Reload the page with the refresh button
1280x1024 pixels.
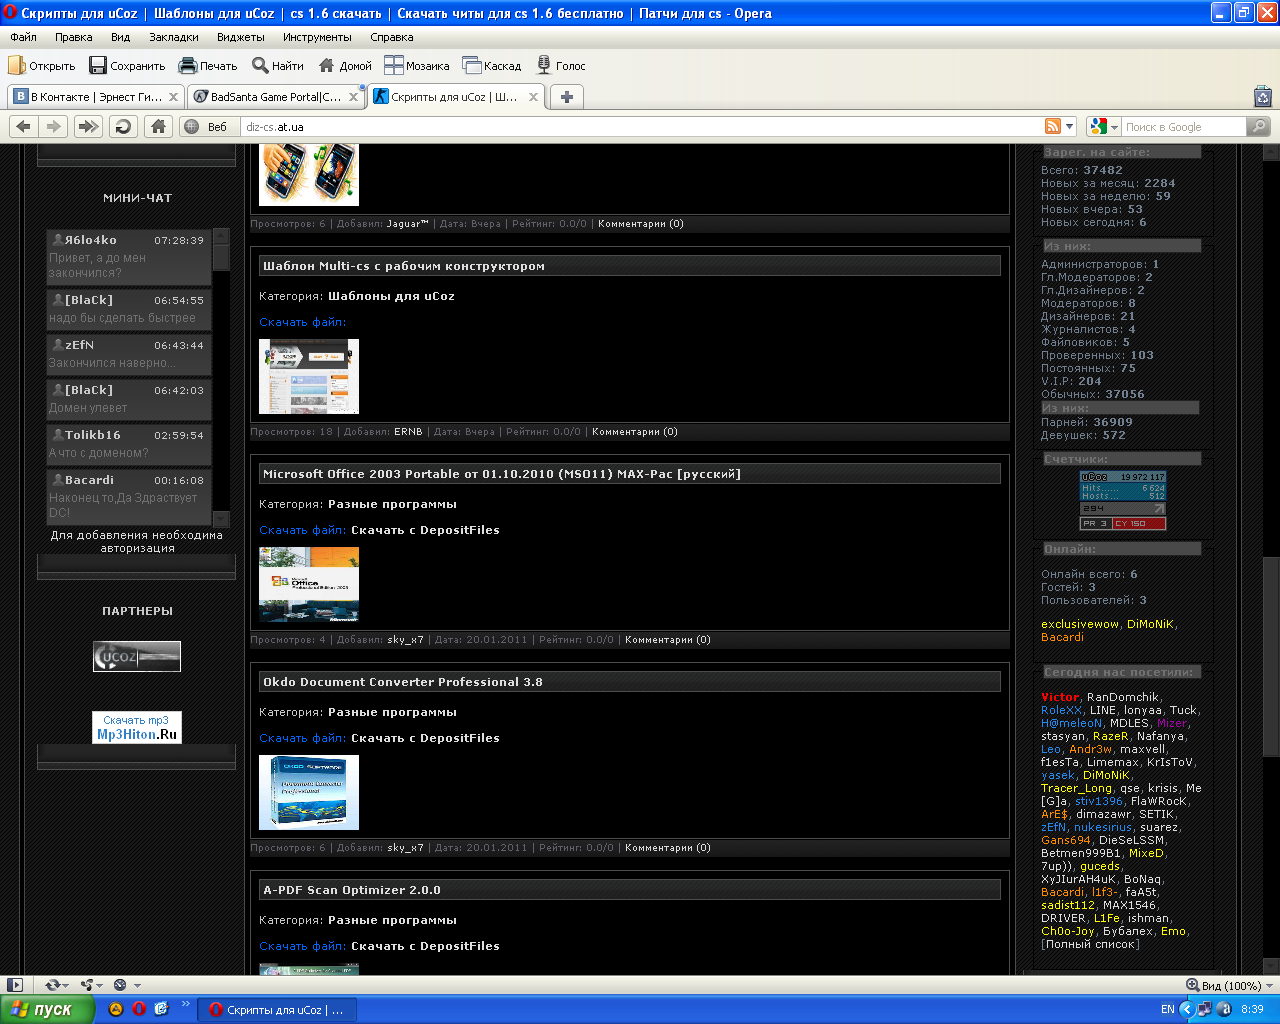tap(123, 126)
